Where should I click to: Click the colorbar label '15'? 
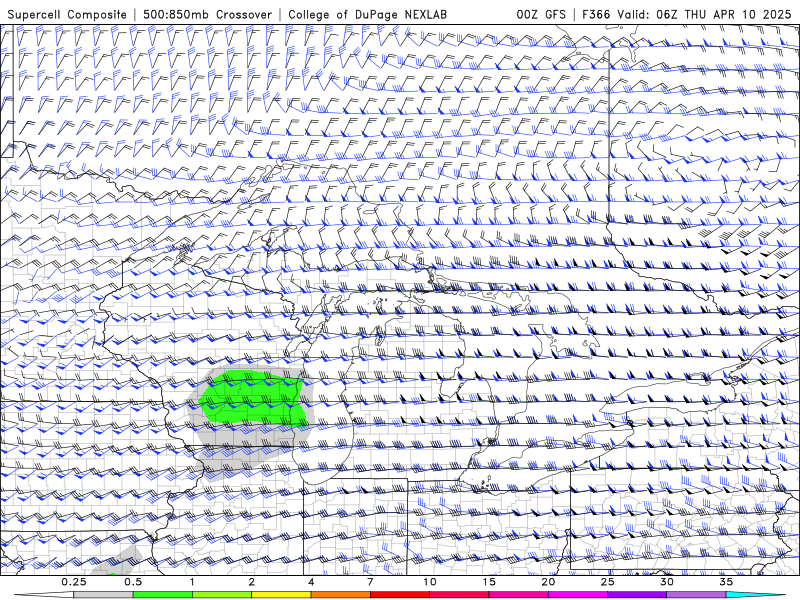pyautogui.click(x=489, y=582)
